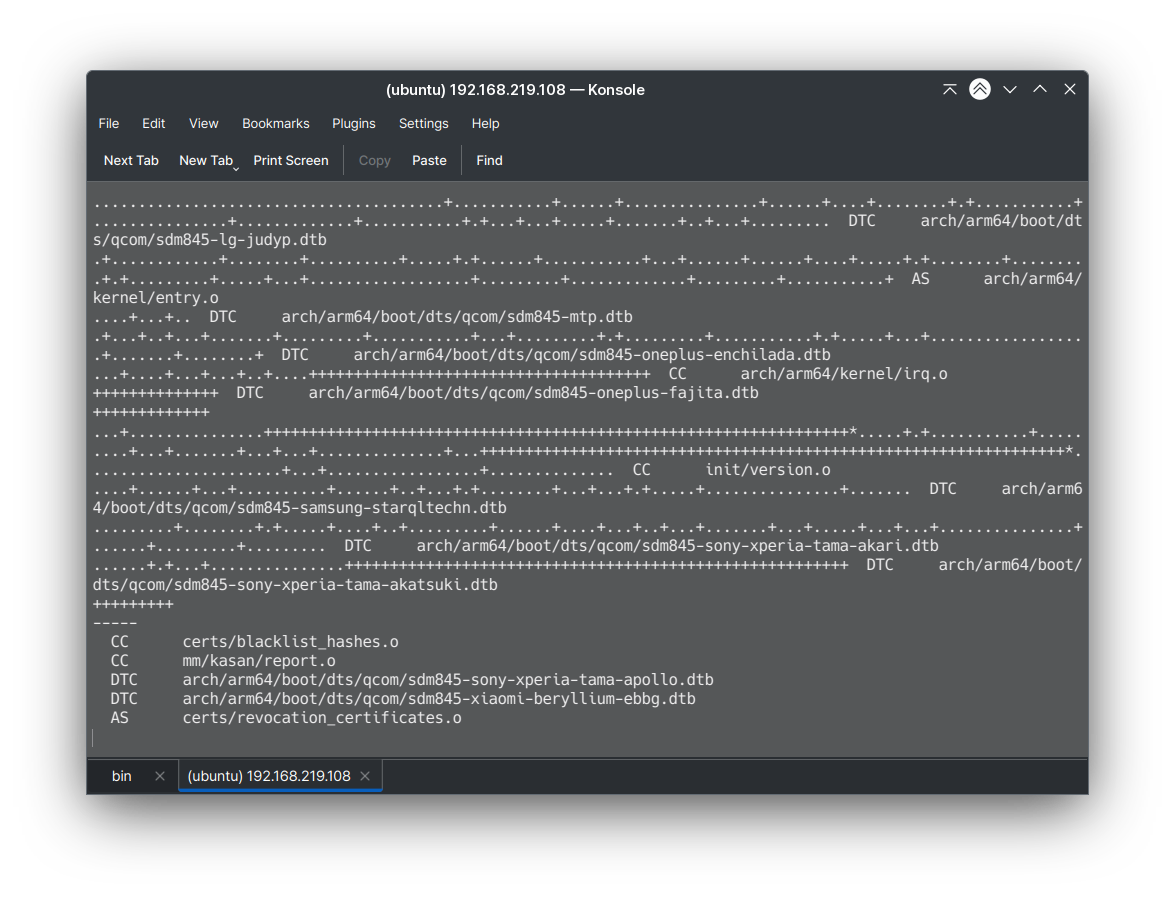Screen dimensions: 1175x897
Task: Click the Next Tab toolbar button
Action: 131,160
